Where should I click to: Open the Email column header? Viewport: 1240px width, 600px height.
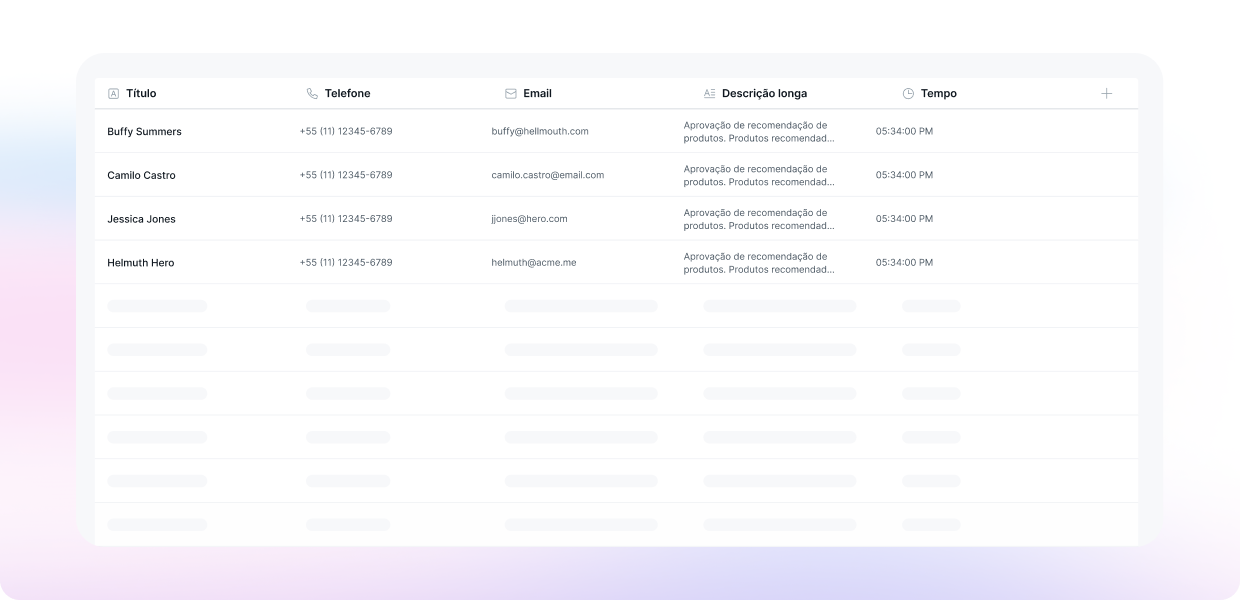pyautogui.click(x=537, y=94)
